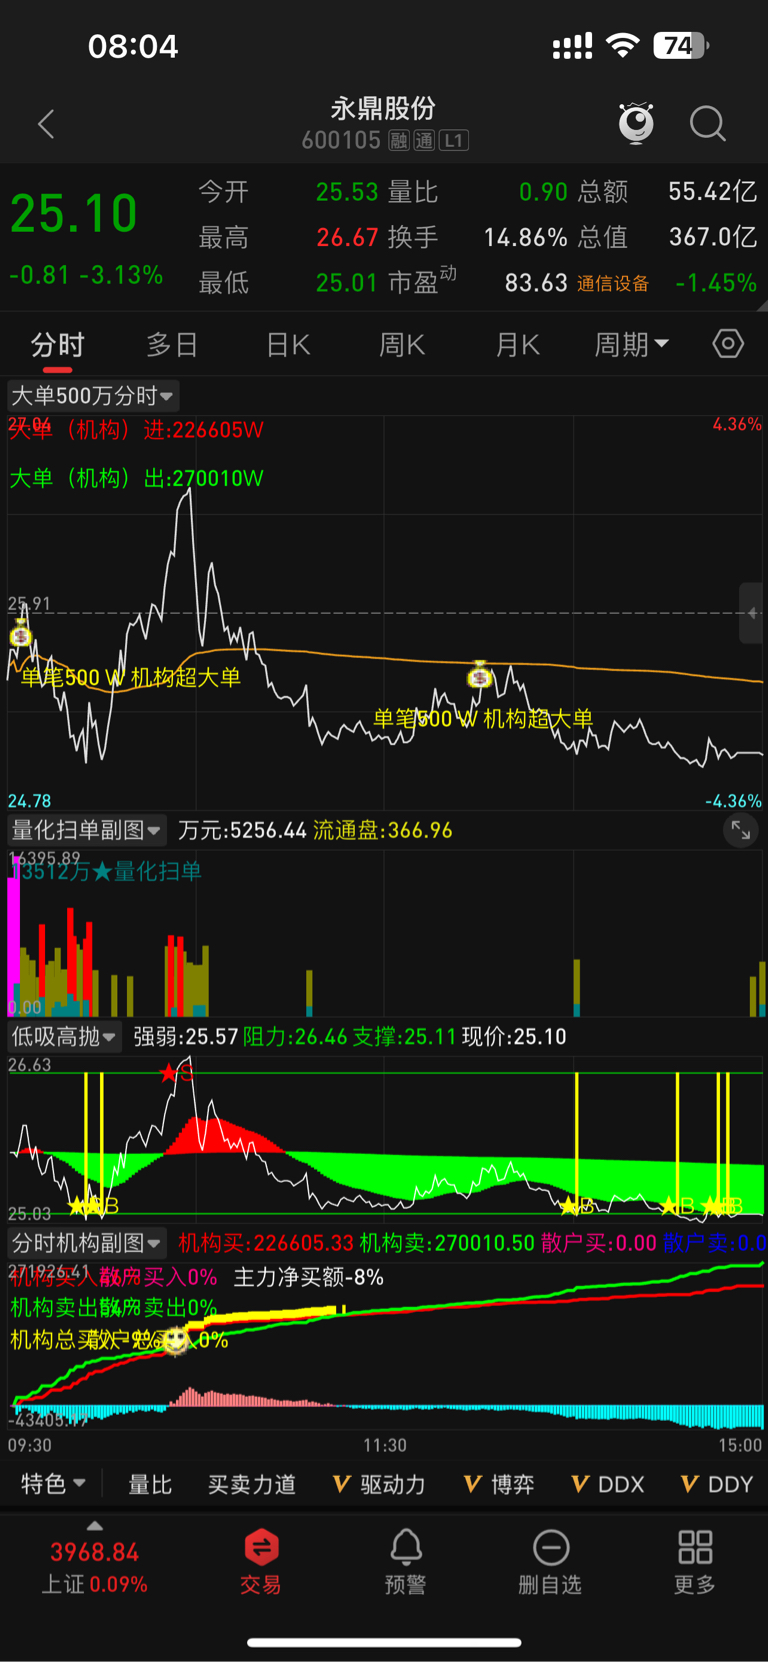
Task: Tap the 总额 value 55.42亿
Action: [713, 191]
